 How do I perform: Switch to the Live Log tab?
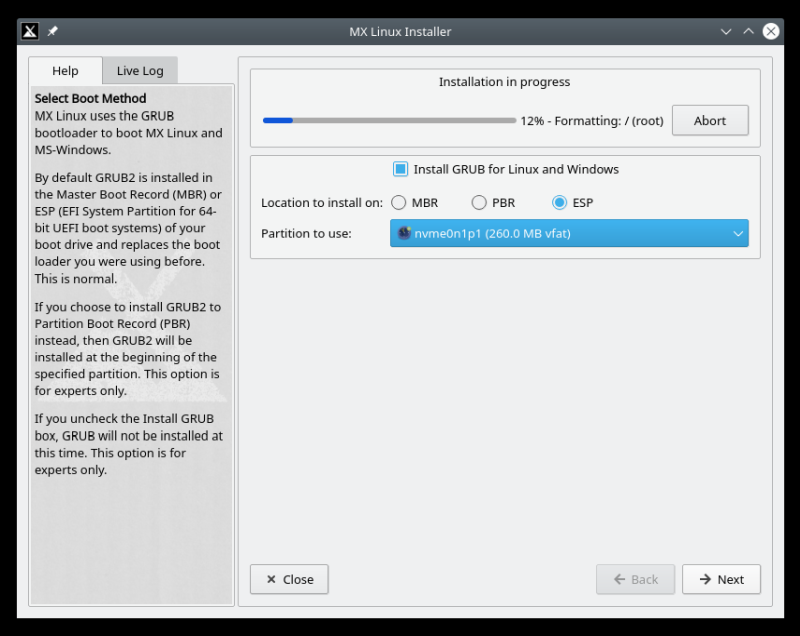click(139, 70)
